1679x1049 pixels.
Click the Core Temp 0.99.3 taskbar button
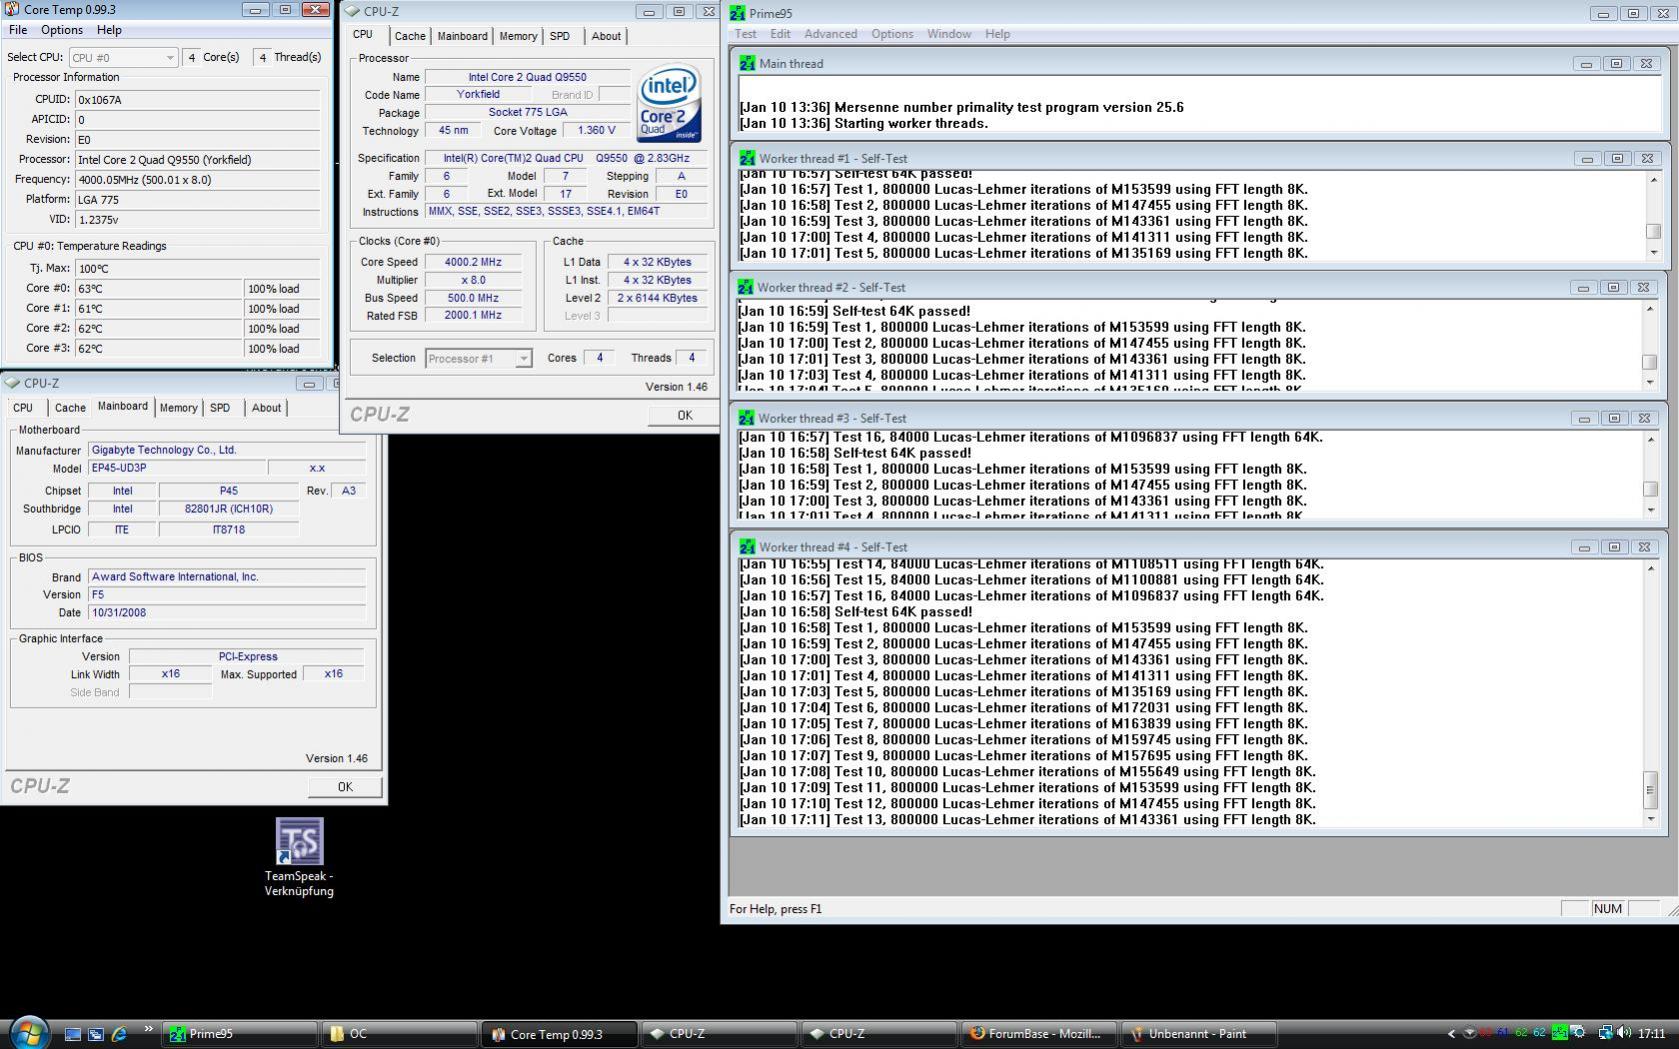coord(559,1034)
